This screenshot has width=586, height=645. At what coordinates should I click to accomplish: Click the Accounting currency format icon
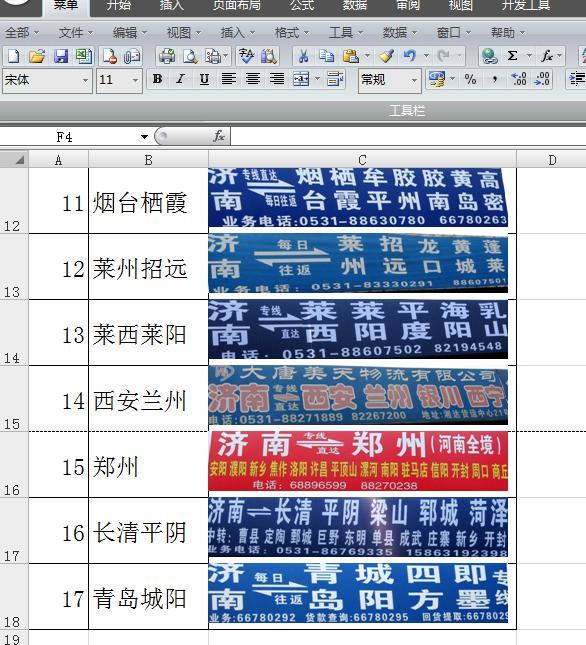pos(436,79)
